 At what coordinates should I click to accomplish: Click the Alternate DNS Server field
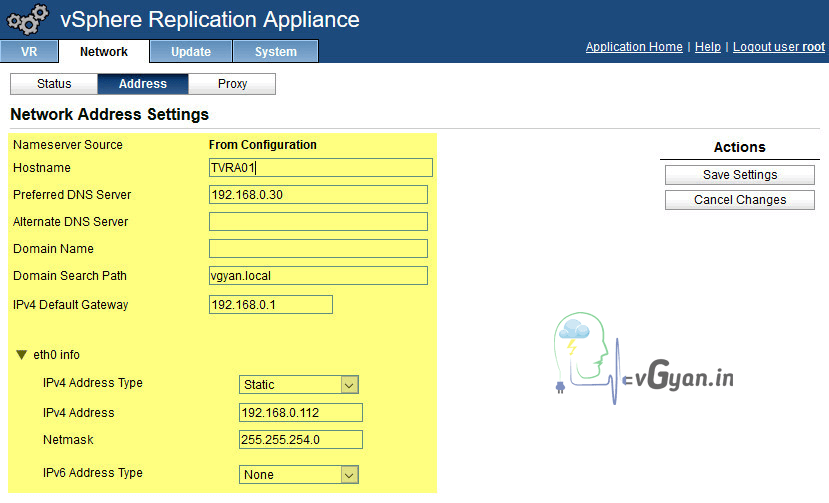[318, 222]
